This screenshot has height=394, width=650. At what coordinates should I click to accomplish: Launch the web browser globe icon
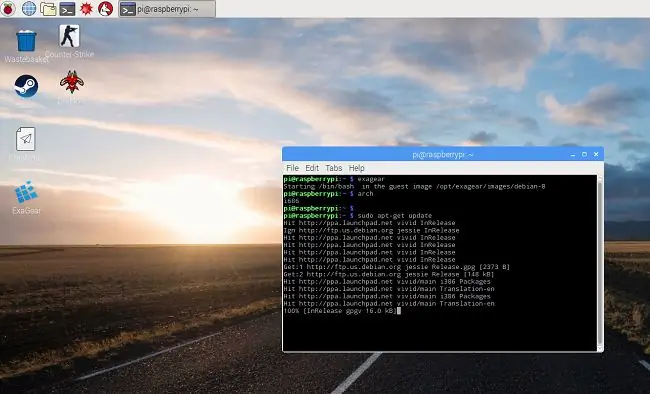pos(29,8)
